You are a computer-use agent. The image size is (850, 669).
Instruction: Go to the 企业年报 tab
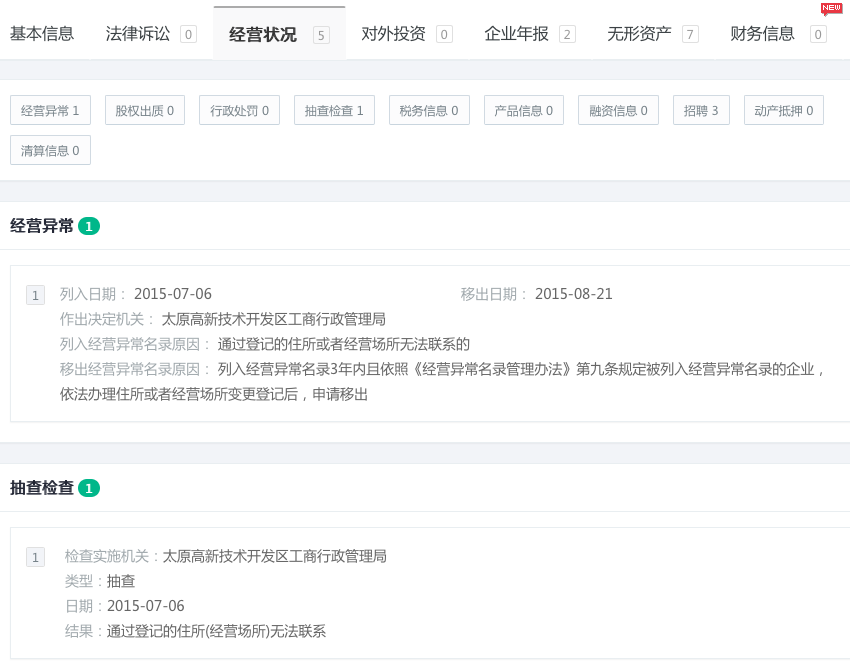pos(529,34)
